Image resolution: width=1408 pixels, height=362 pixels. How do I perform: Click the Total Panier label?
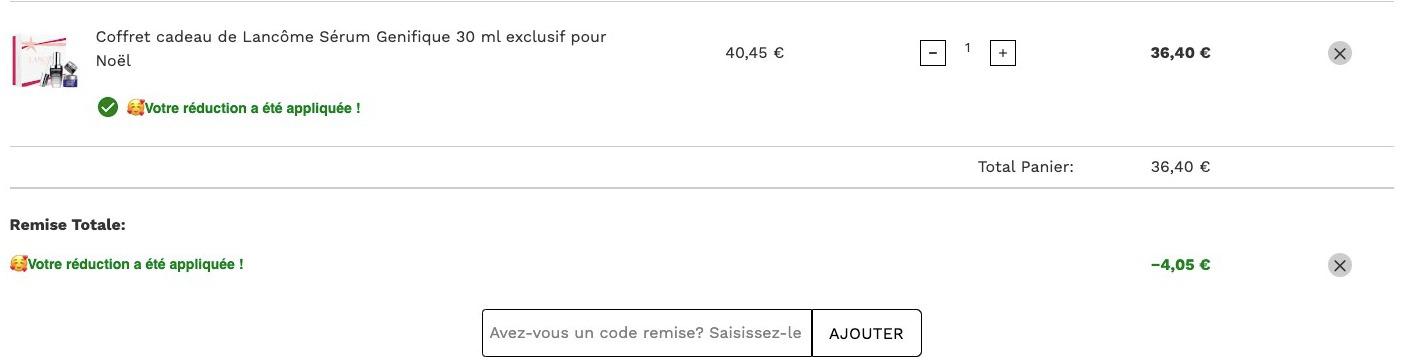(1025, 167)
